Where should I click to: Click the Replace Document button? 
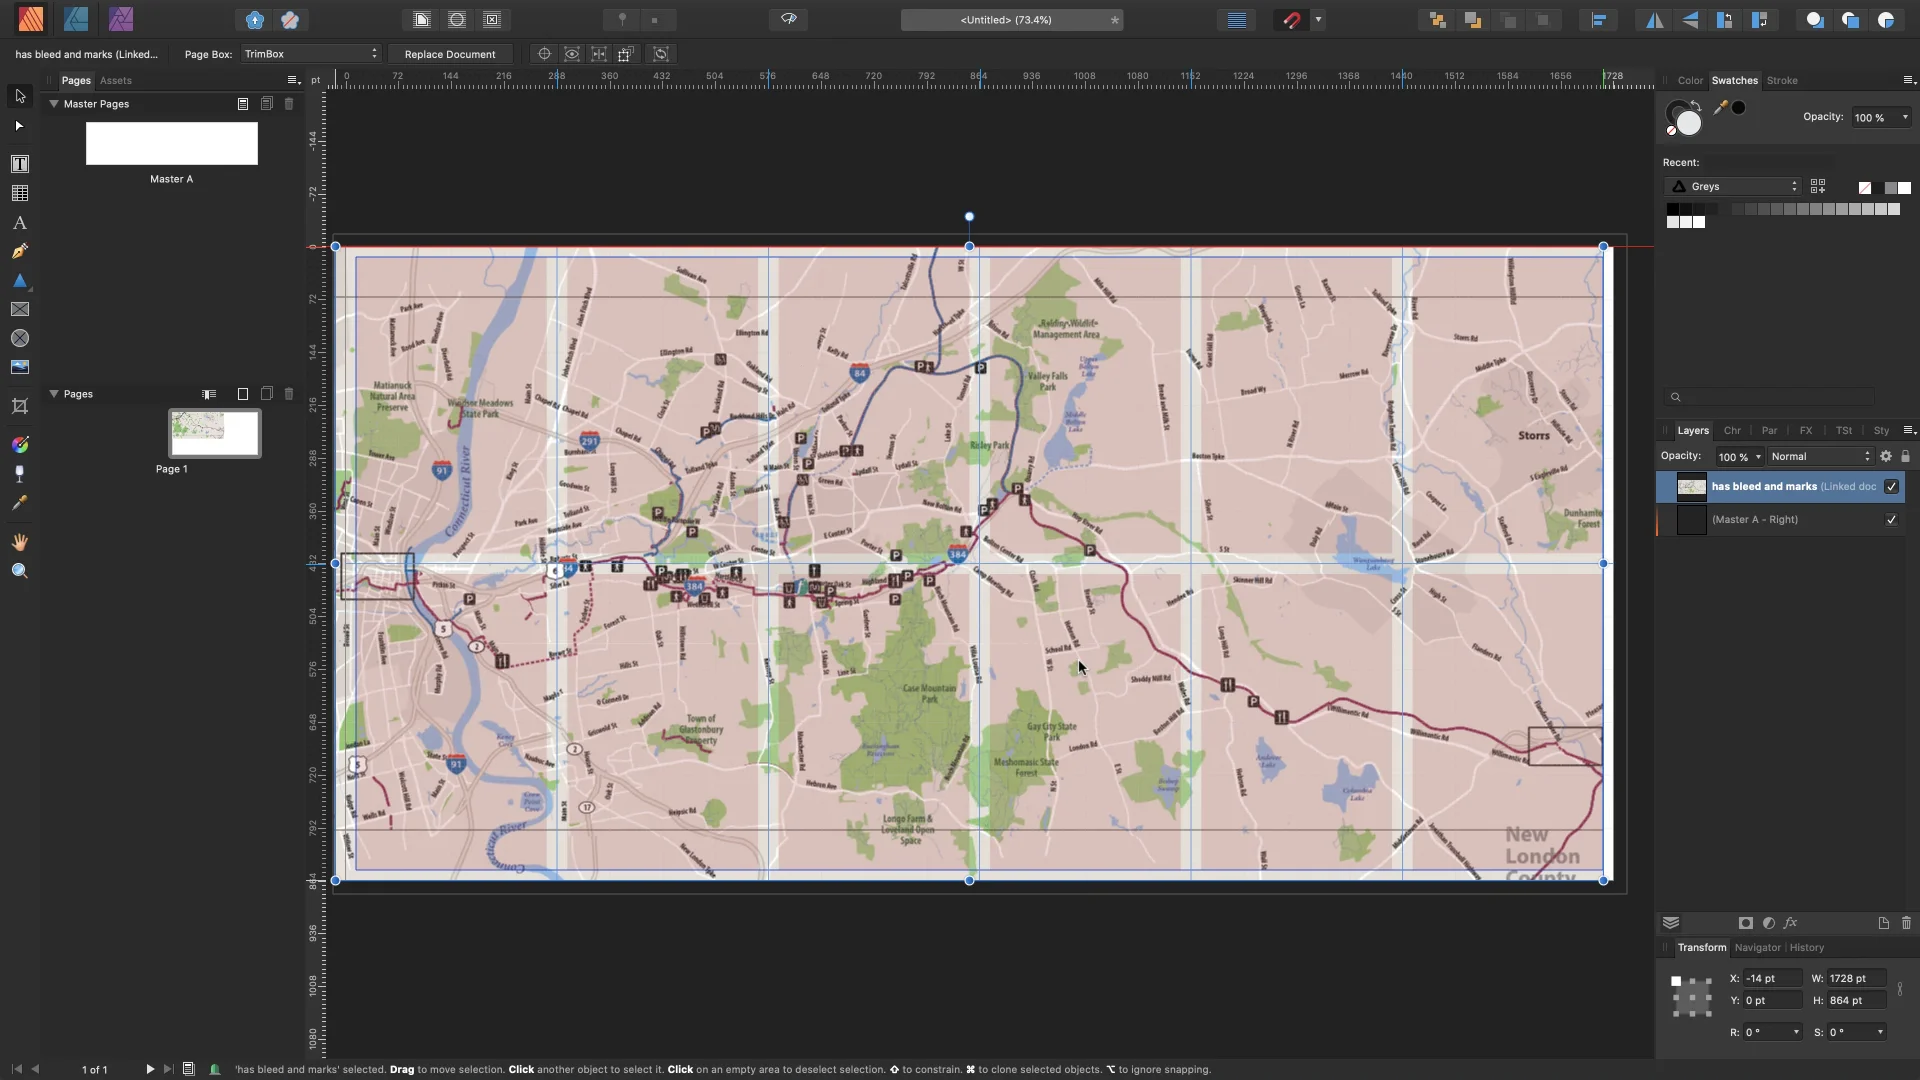coord(449,54)
